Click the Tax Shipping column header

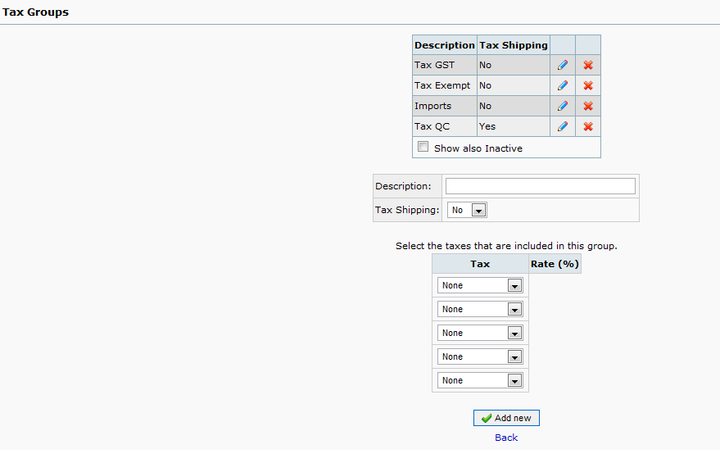point(513,45)
